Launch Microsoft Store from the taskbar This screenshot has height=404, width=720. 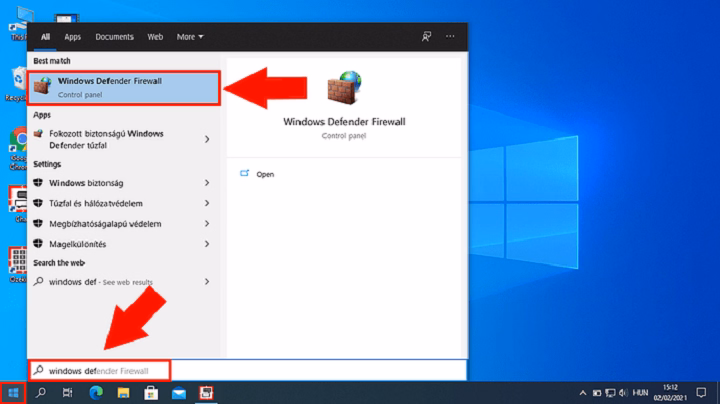click(150, 393)
